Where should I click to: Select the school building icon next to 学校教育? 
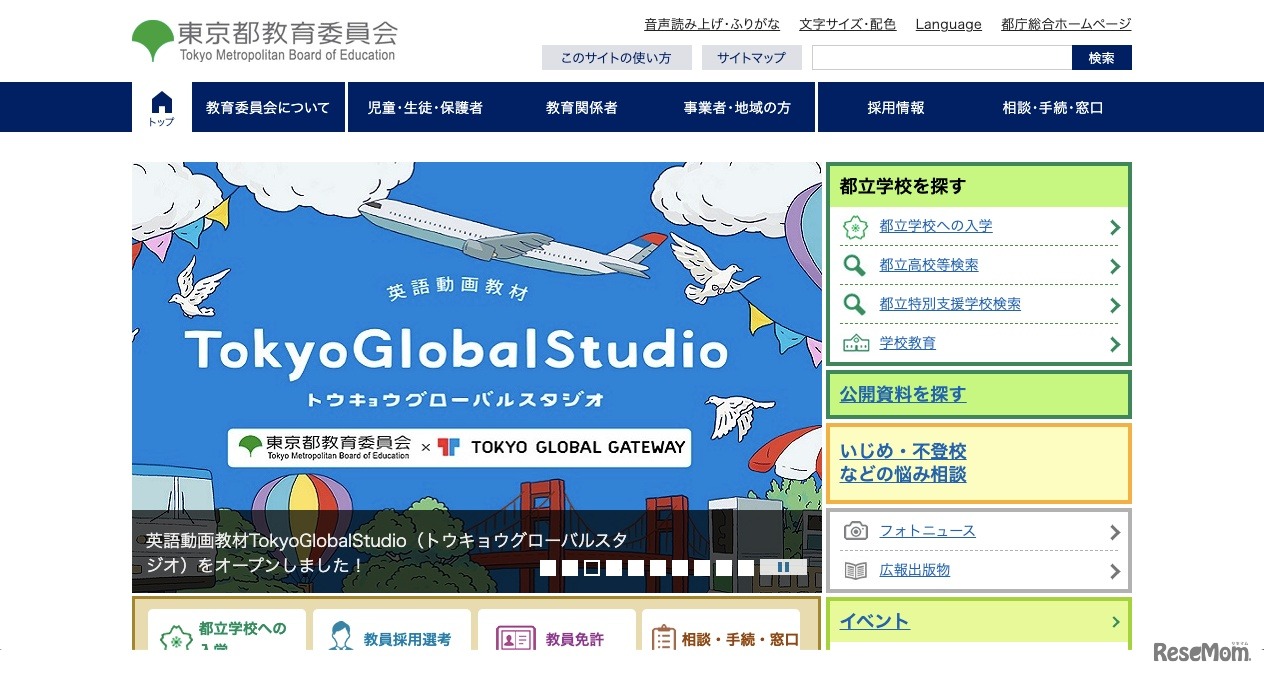pos(855,343)
